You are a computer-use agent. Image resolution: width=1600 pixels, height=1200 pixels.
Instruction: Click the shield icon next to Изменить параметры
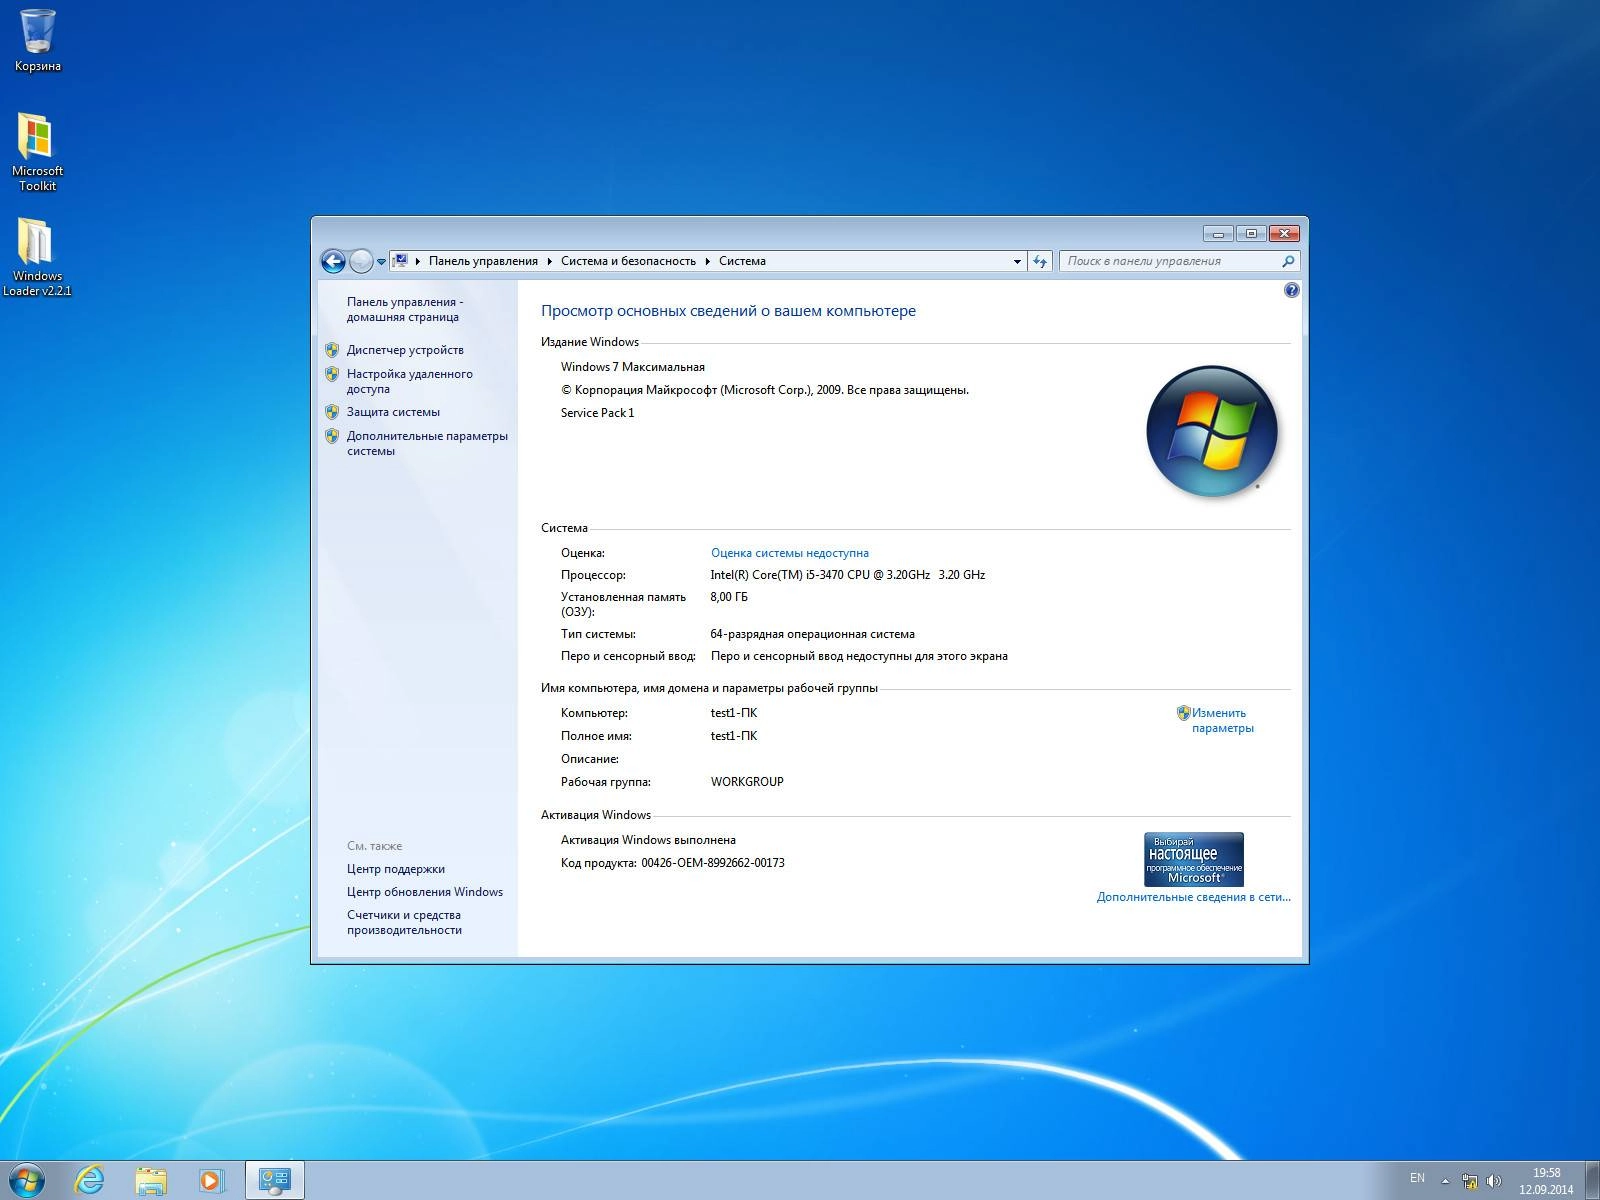pos(1183,713)
